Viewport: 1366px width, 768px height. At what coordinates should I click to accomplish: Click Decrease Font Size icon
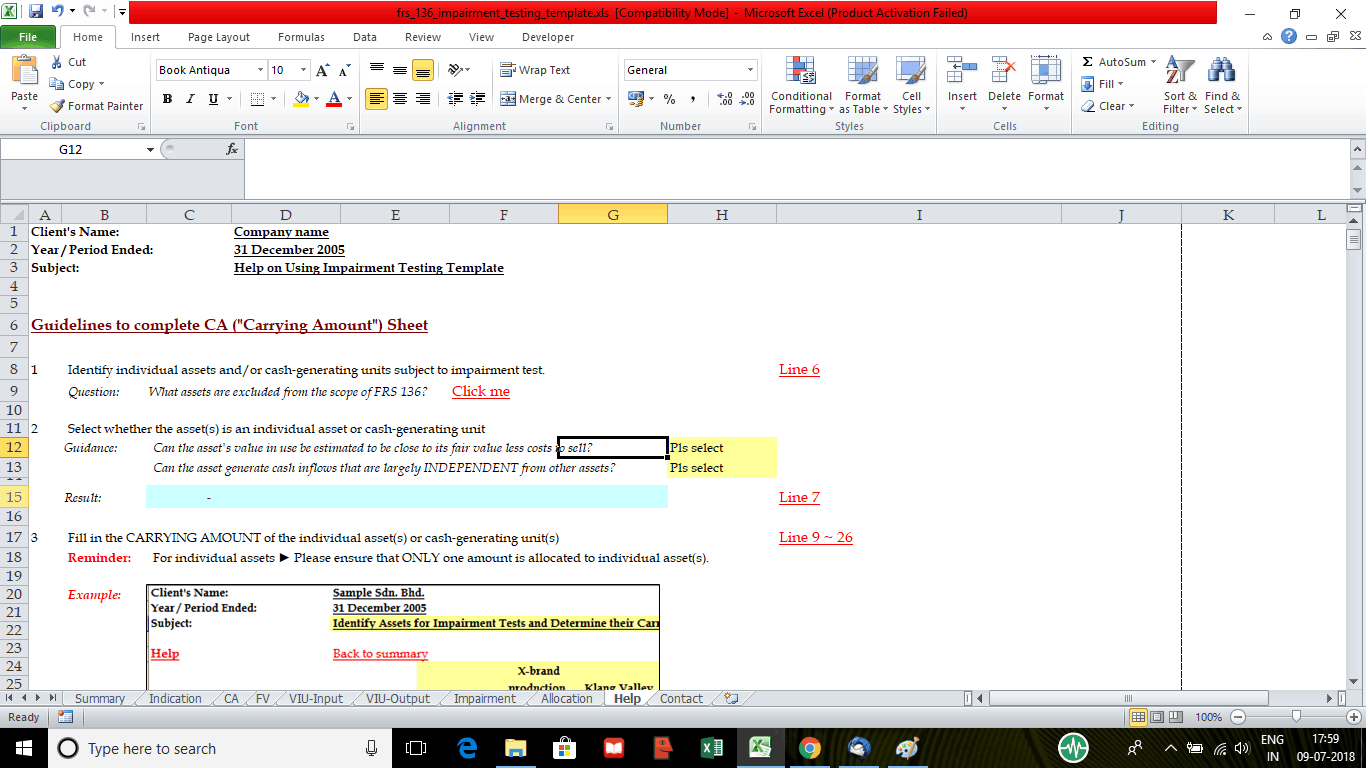344,70
